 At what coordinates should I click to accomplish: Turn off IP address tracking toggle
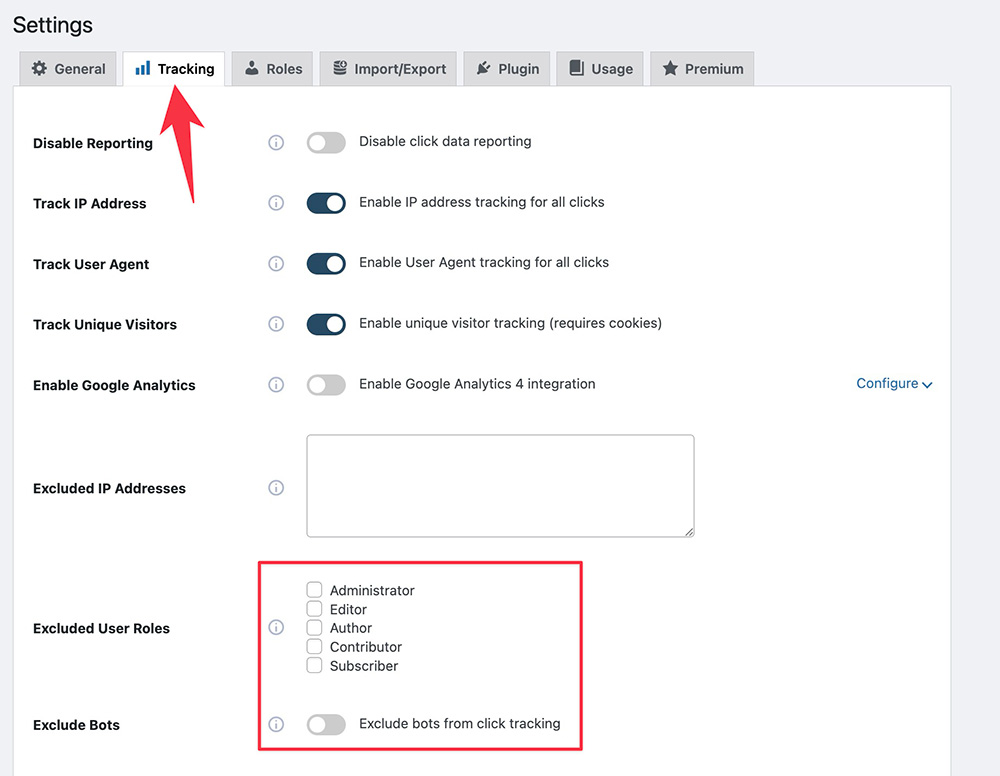click(x=326, y=203)
